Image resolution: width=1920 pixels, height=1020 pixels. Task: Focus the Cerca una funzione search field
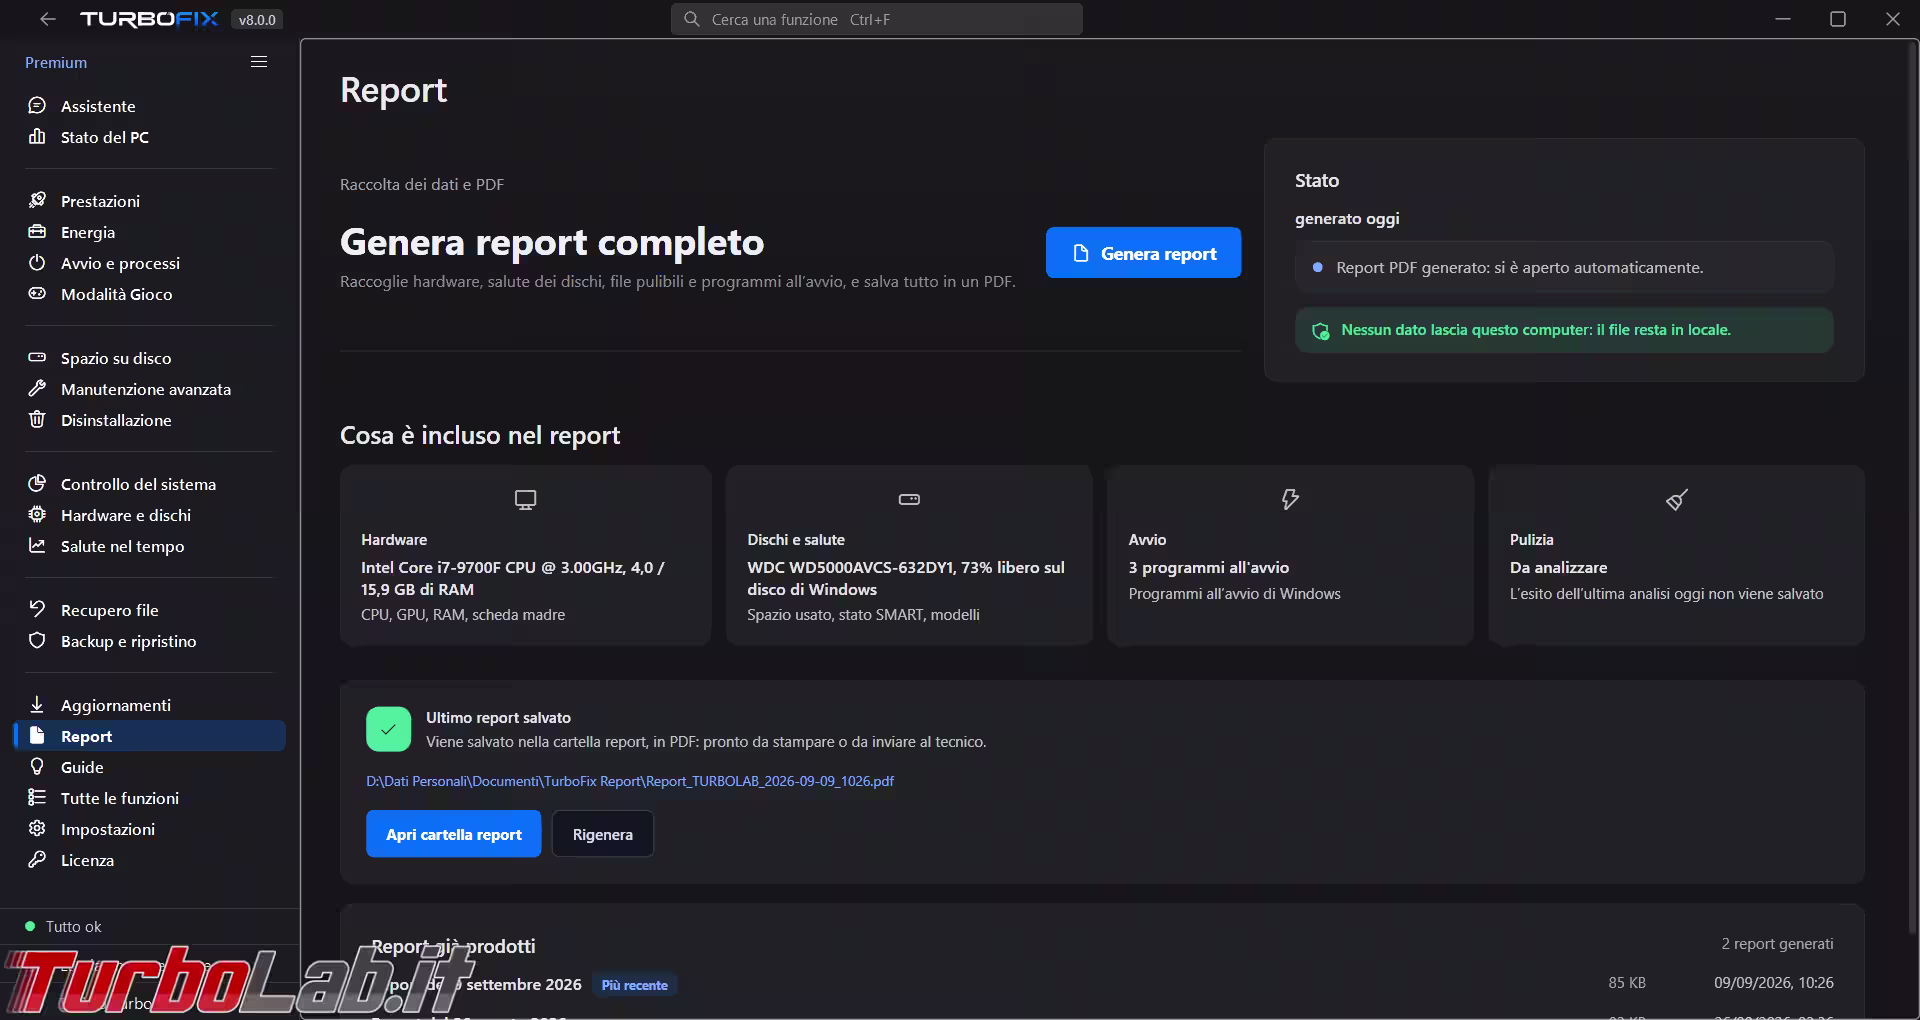tap(877, 19)
